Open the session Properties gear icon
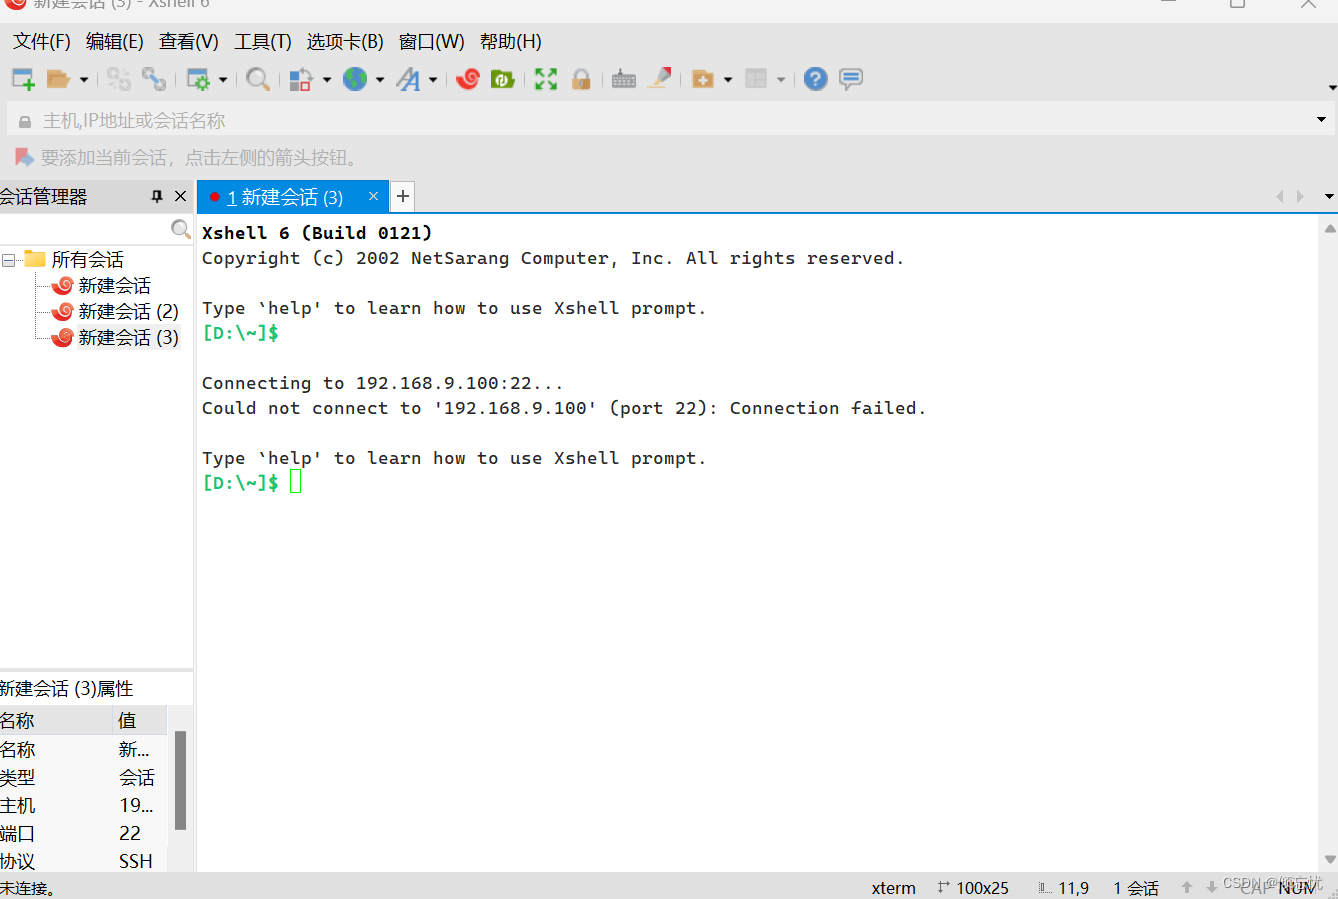This screenshot has width=1338, height=899. coord(198,79)
